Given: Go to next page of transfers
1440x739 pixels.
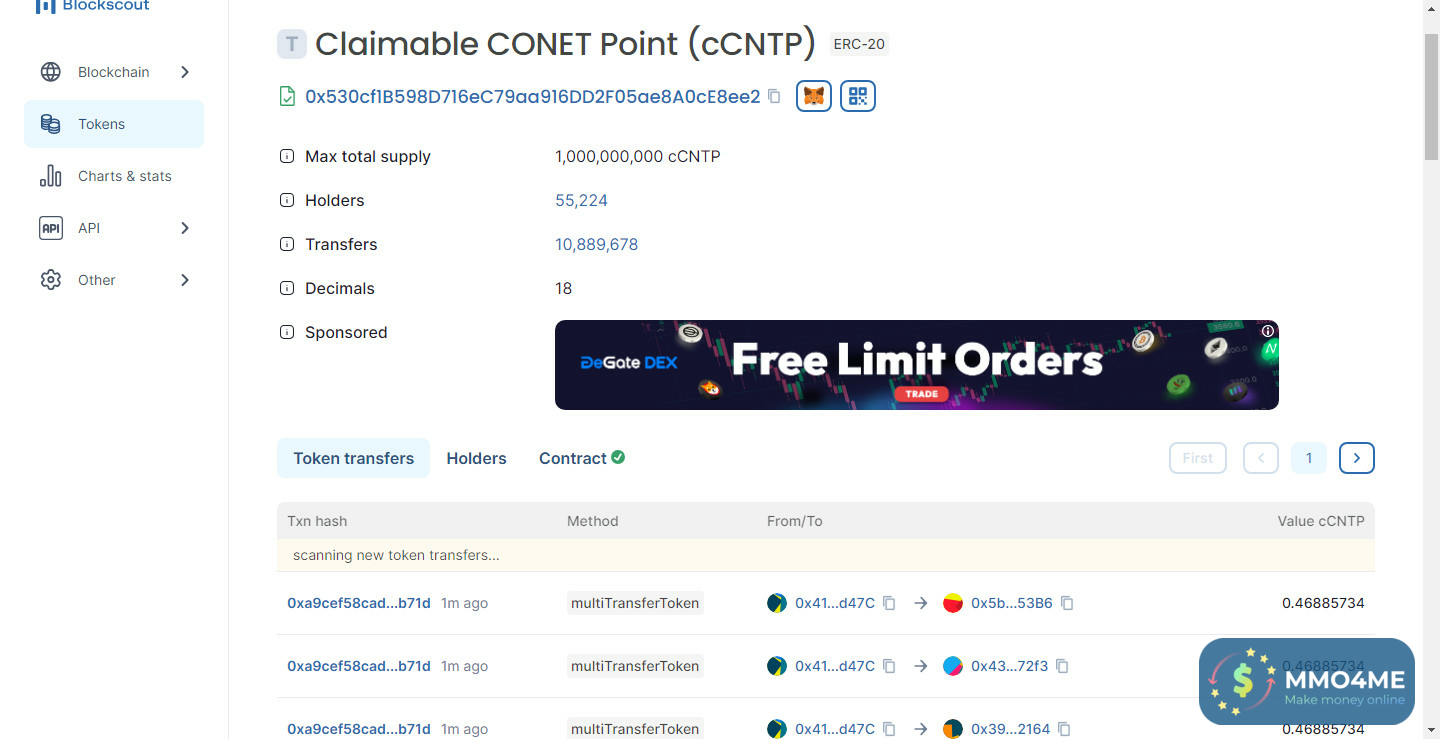Looking at the screenshot, I should point(1357,458).
